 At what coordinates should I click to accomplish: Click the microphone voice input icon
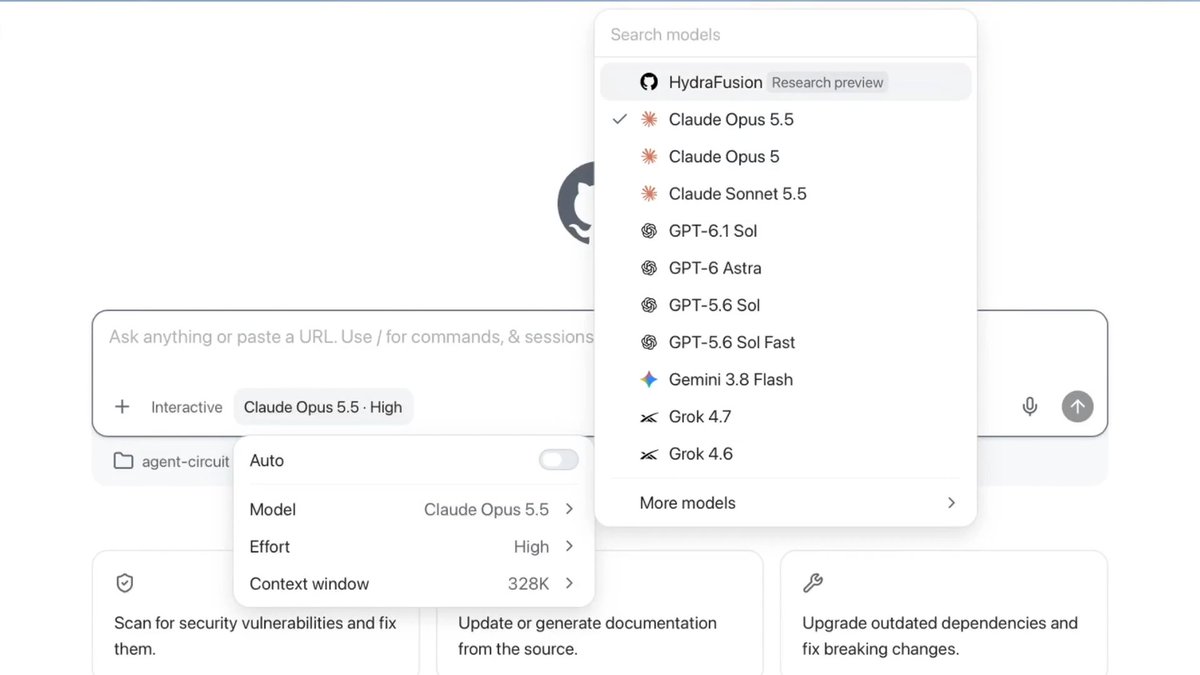[1030, 407]
